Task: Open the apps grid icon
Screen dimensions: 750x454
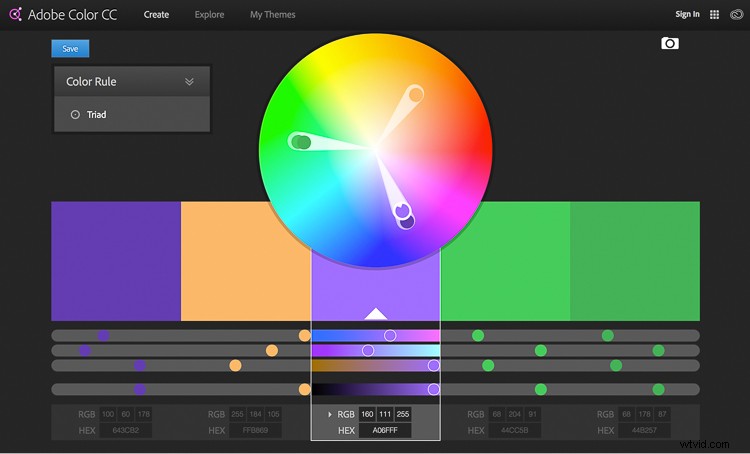Action: click(x=714, y=15)
